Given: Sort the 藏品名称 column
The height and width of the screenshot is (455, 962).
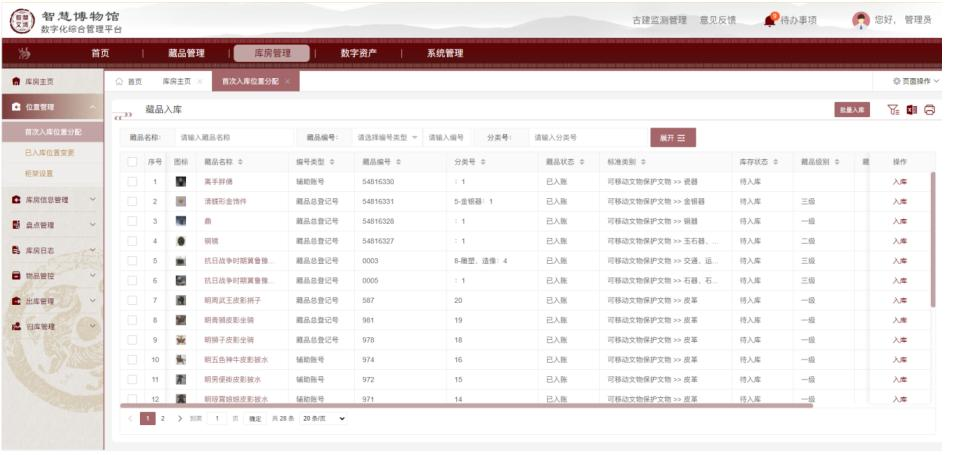Looking at the screenshot, I should coord(240,161).
